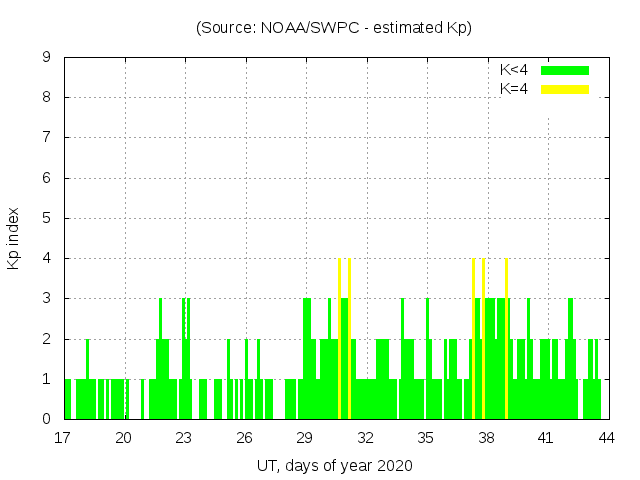The height and width of the screenshot is (480, 640).
Task: Click x-axis tick label 35
Action: point(425,437)
